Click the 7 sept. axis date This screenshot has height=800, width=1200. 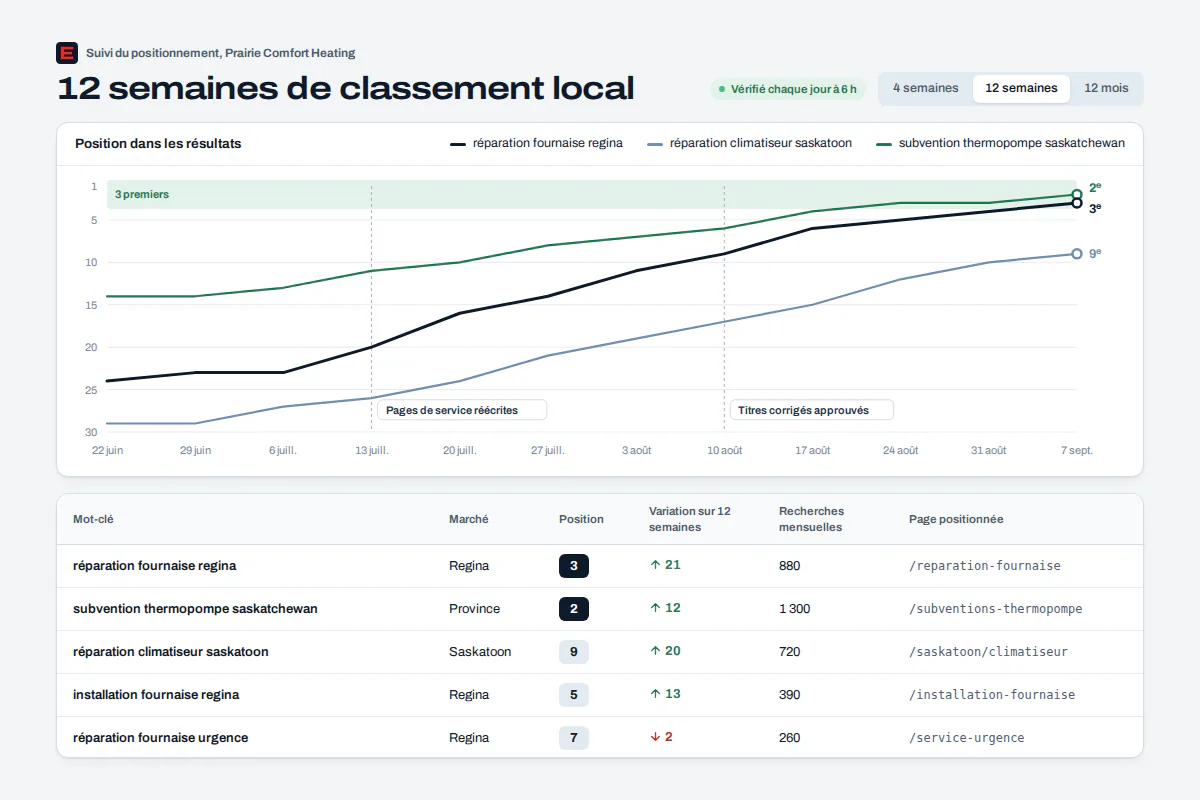(1077, 450)
